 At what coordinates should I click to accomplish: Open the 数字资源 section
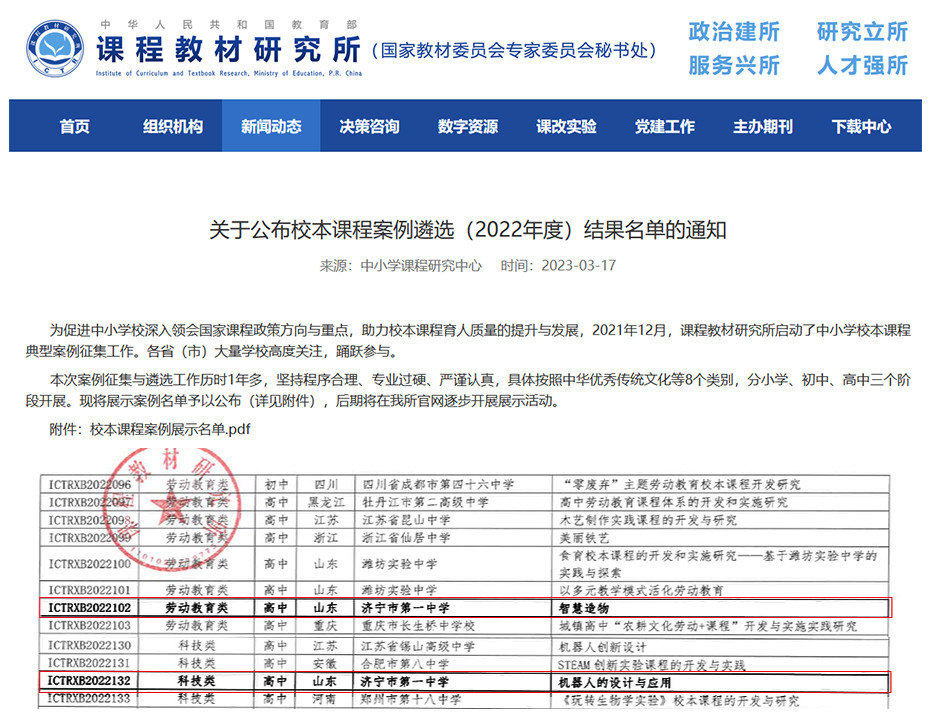(x=468, y=126)
